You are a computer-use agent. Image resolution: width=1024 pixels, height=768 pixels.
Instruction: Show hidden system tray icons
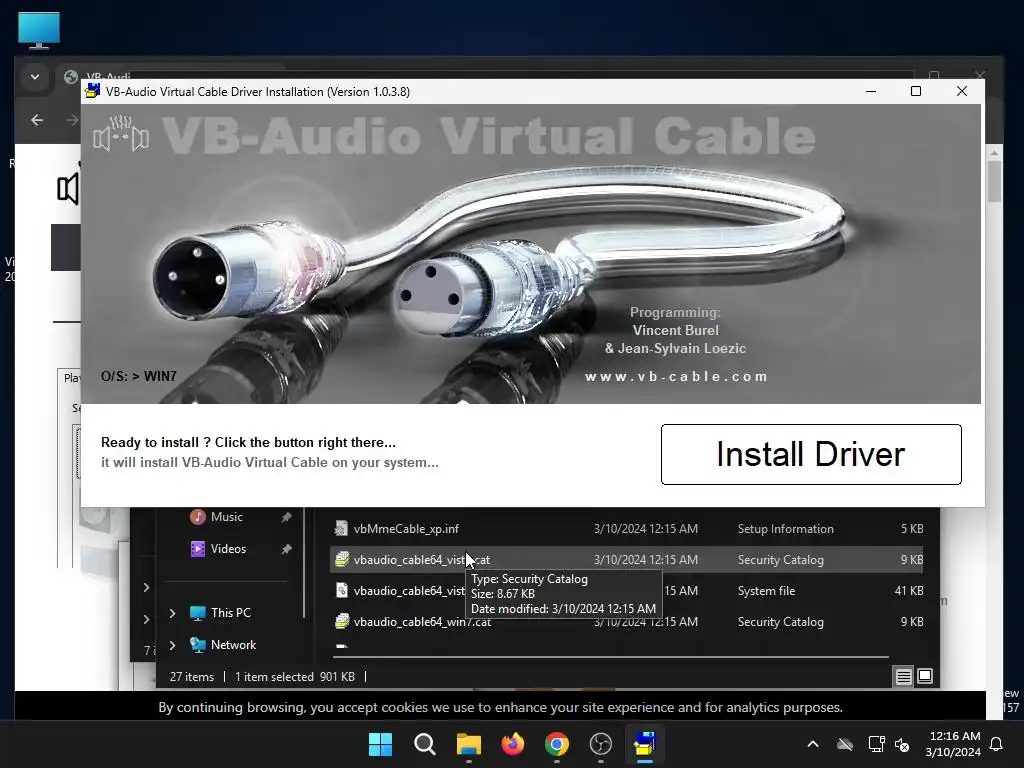(x=813, y=744)
